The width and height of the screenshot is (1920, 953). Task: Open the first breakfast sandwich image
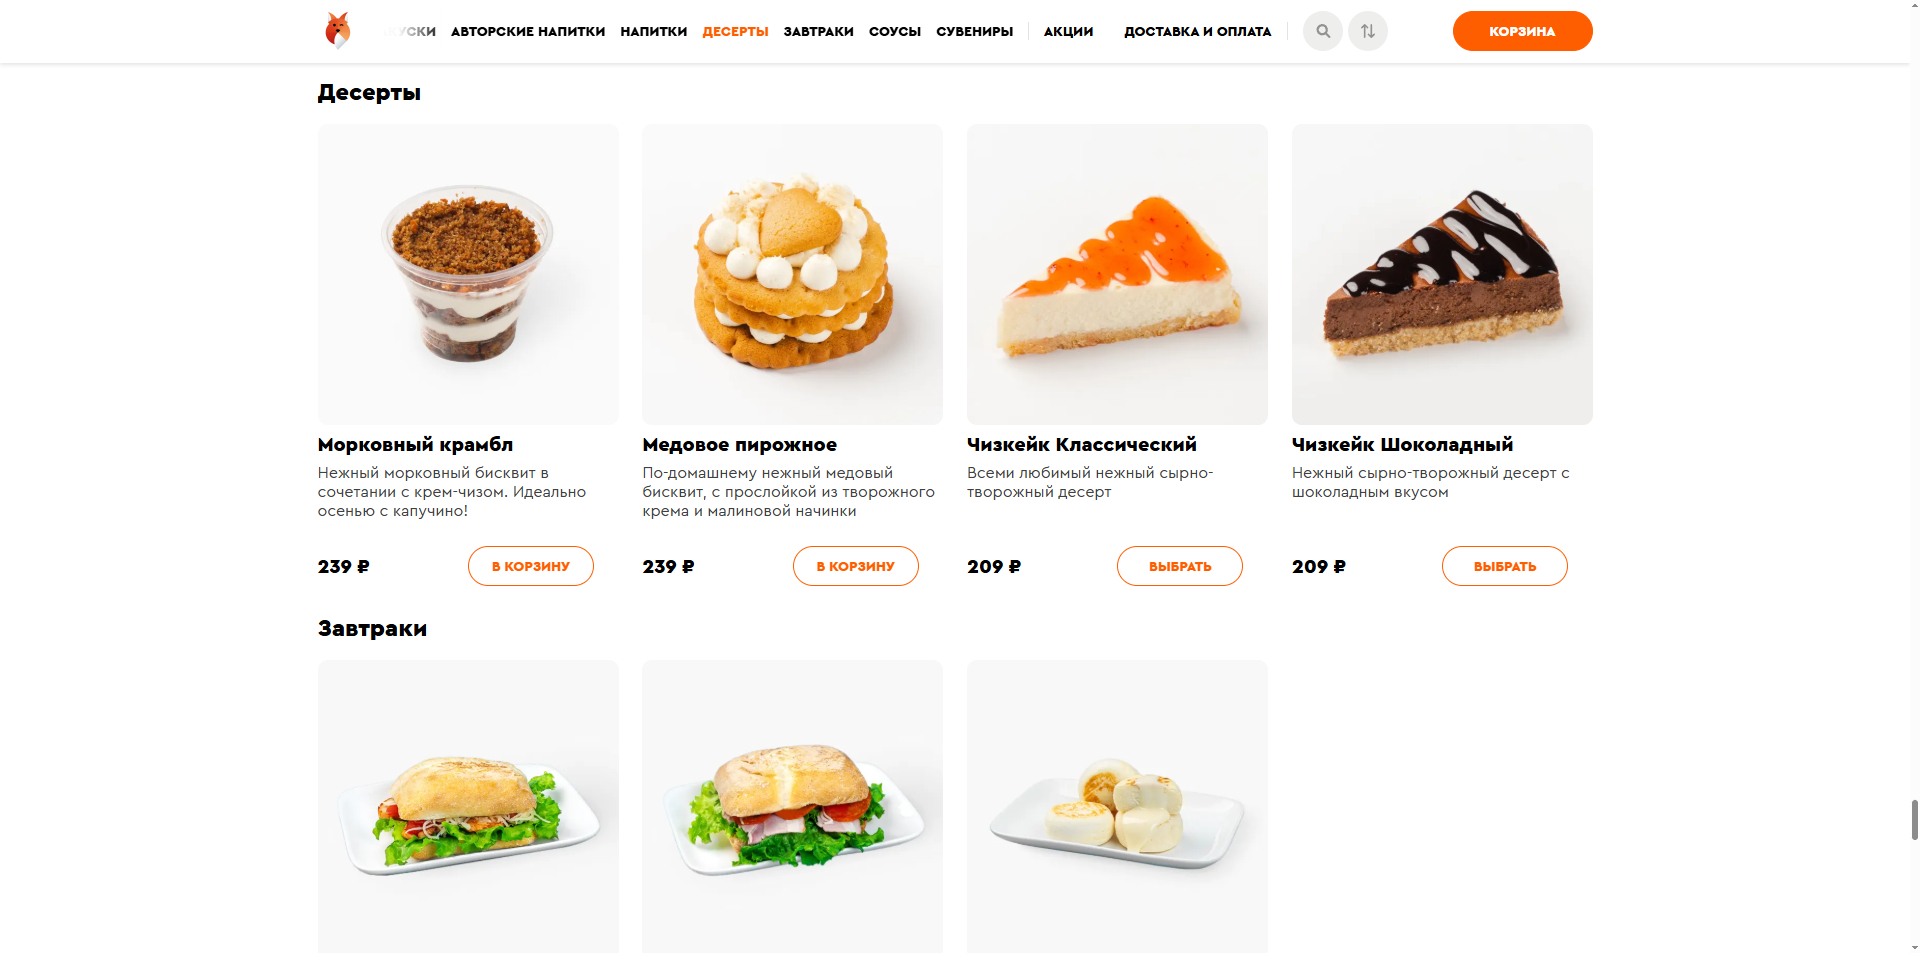click(x=468, y=806)
